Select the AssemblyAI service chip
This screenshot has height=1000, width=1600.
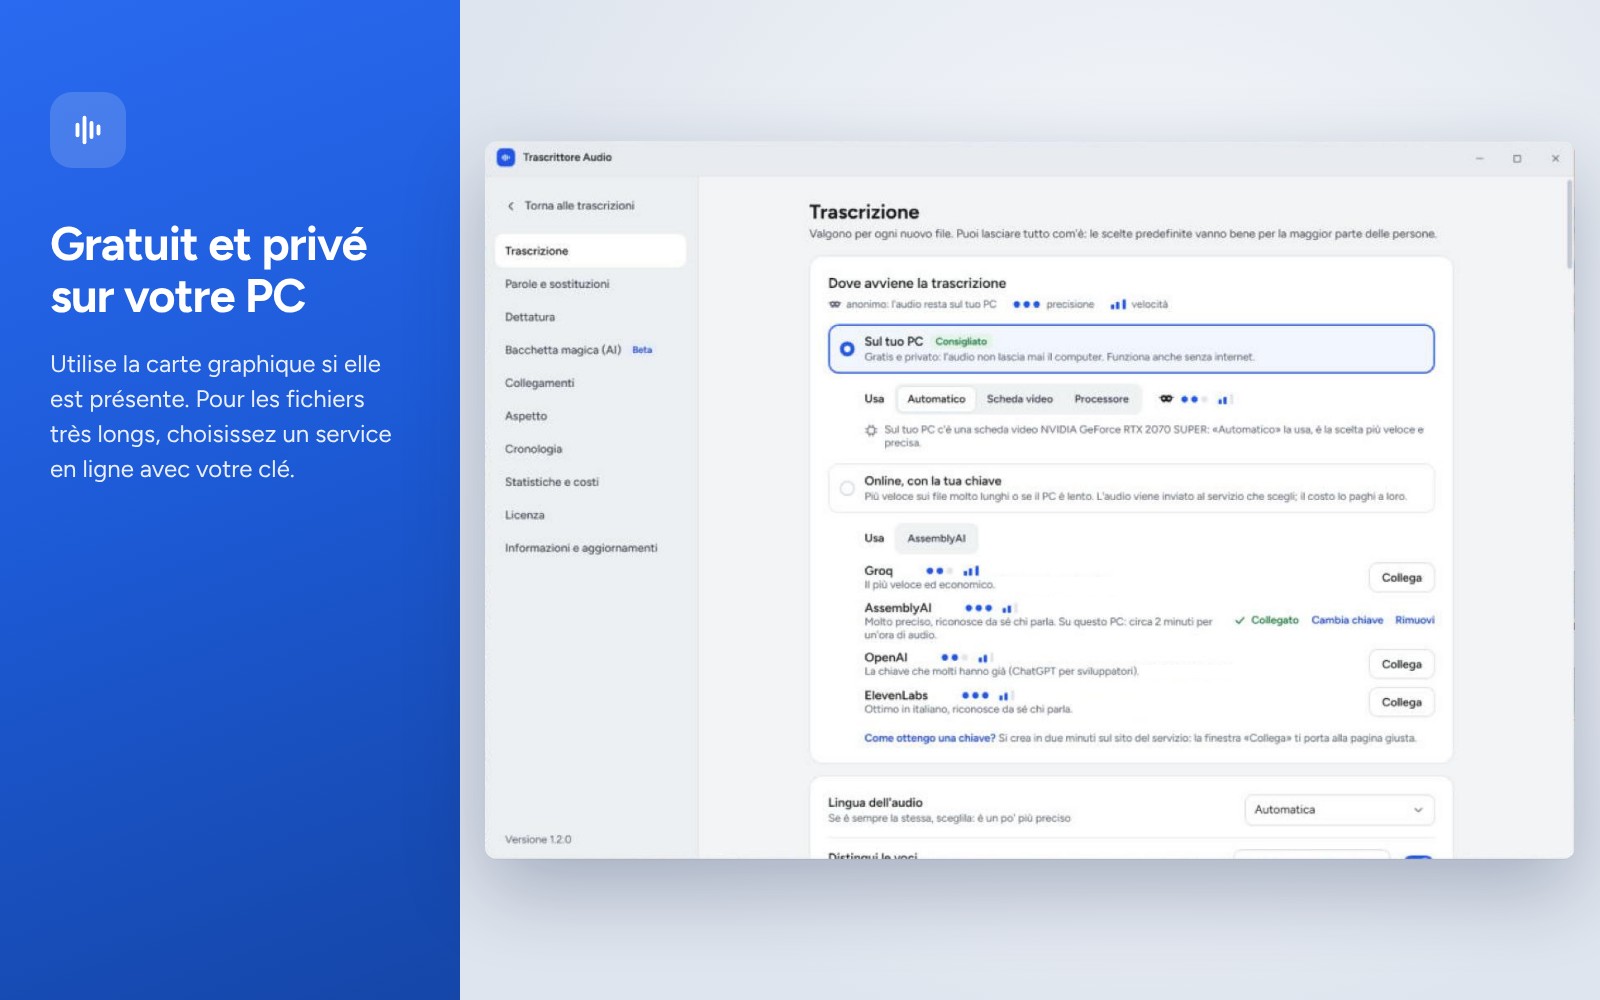(x=936, y=538)
